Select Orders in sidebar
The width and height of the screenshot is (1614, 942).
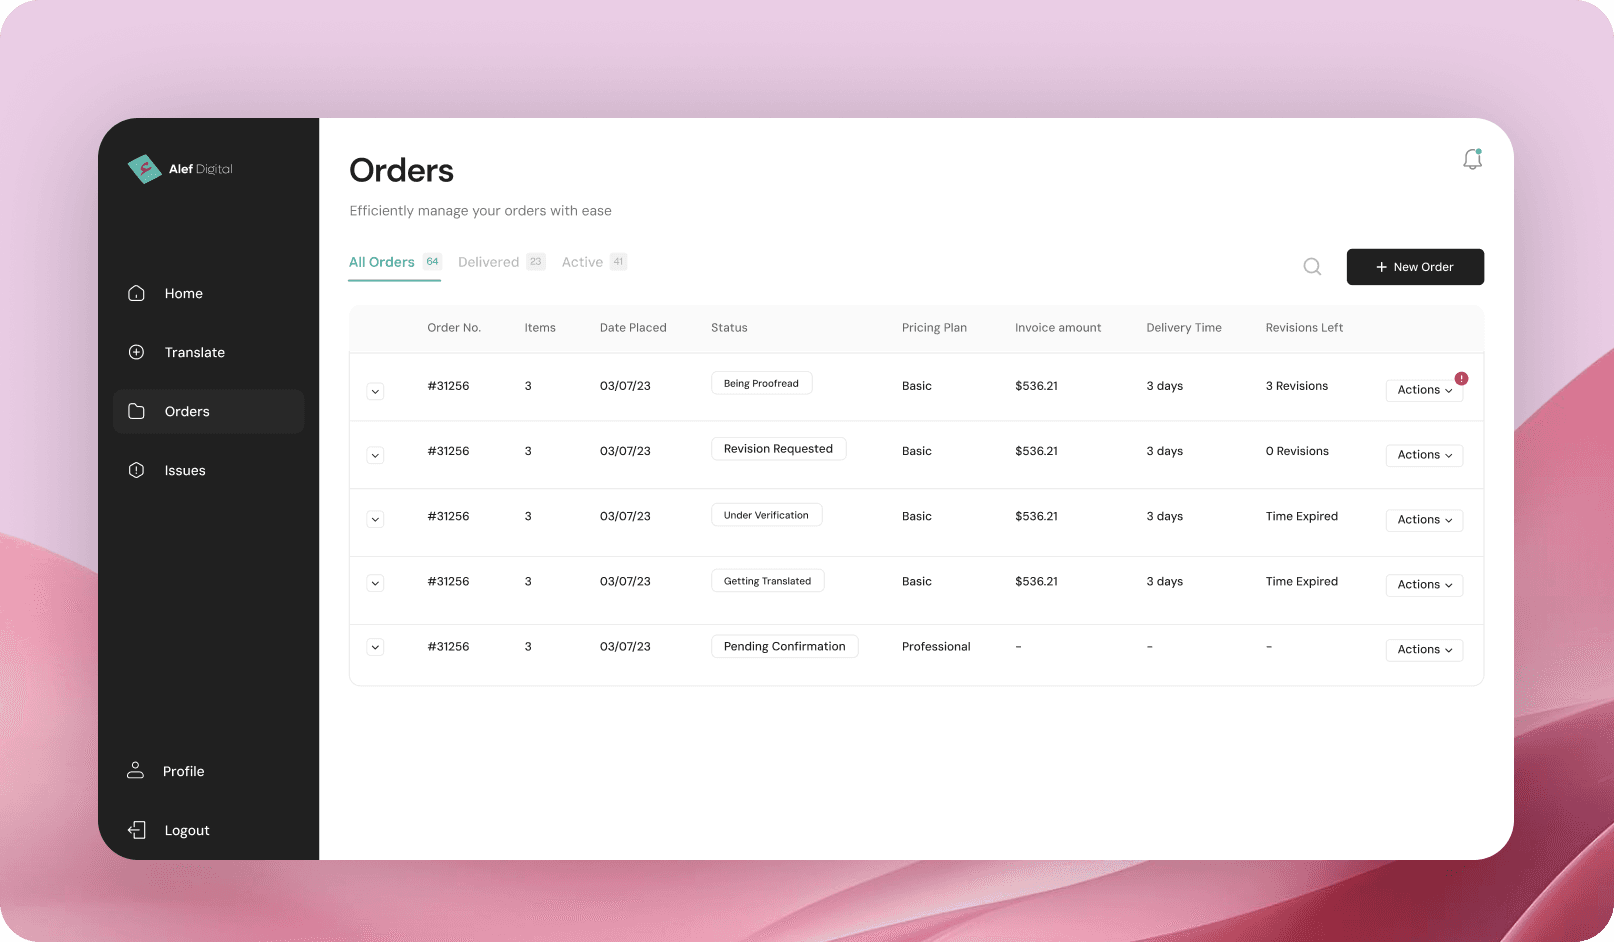click(208, 411)
